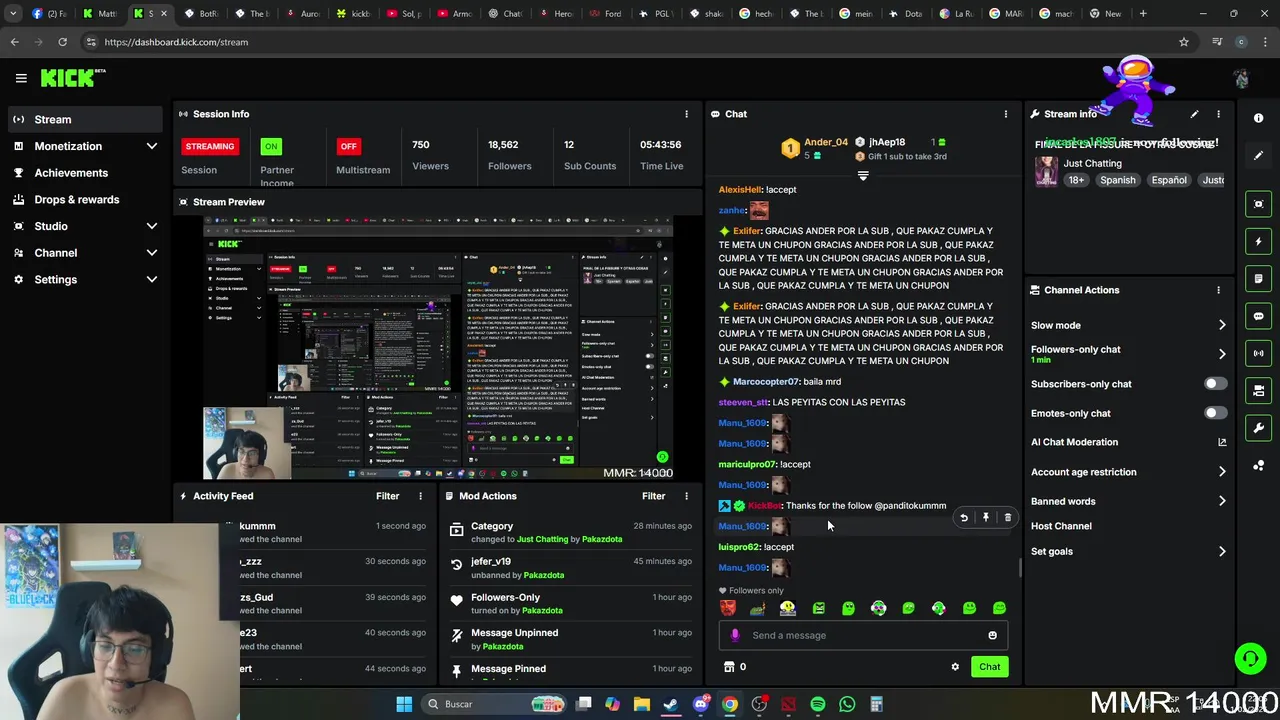Open the Activity Feed three-dot menu
This screenshot has width=1280, height=720.
click(420, 496)
